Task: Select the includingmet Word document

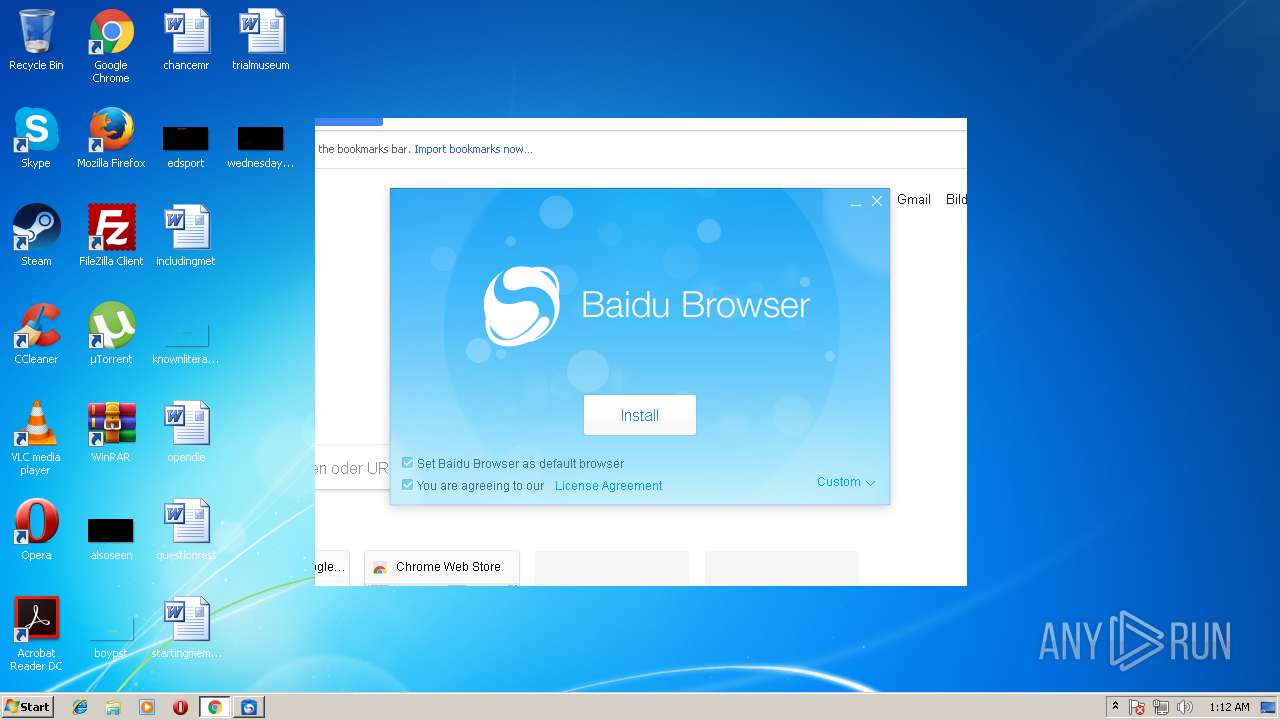Action: tap(186, 236)
